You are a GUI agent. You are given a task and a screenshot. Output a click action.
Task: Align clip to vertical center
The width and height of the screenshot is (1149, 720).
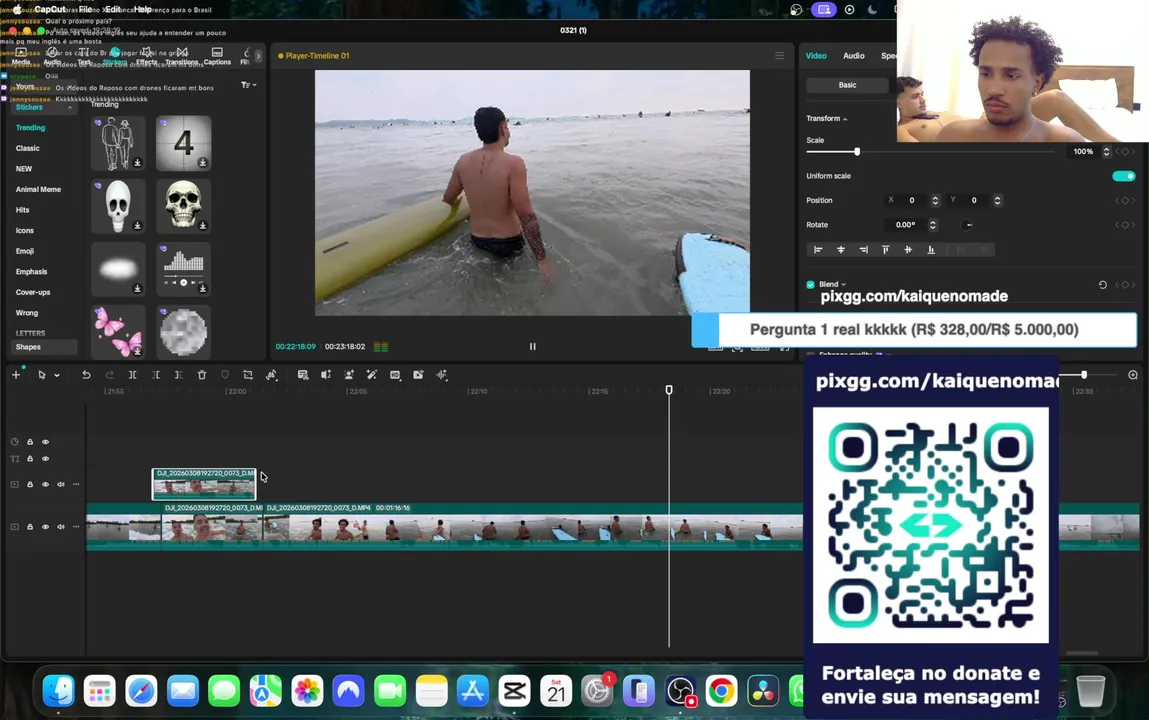908,250
